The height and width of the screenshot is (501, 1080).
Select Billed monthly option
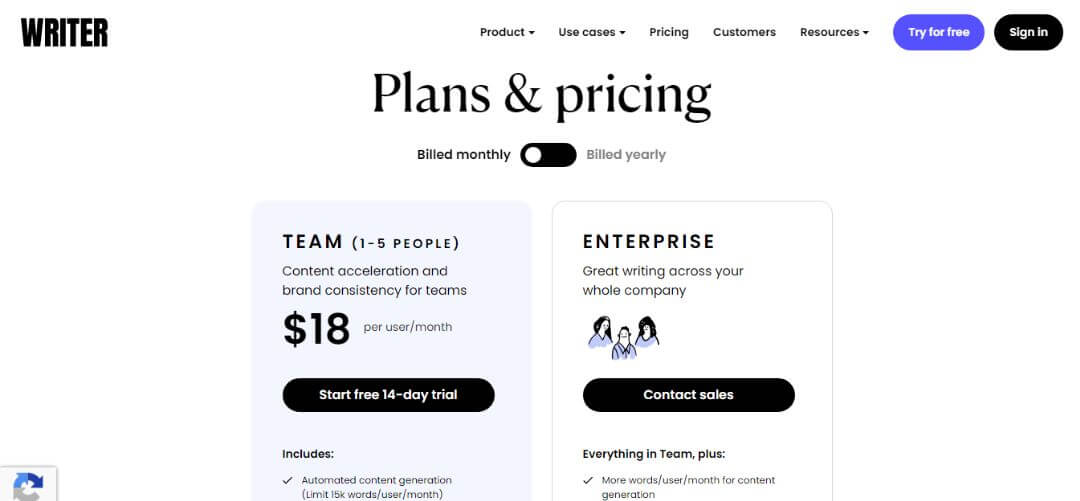464,155
